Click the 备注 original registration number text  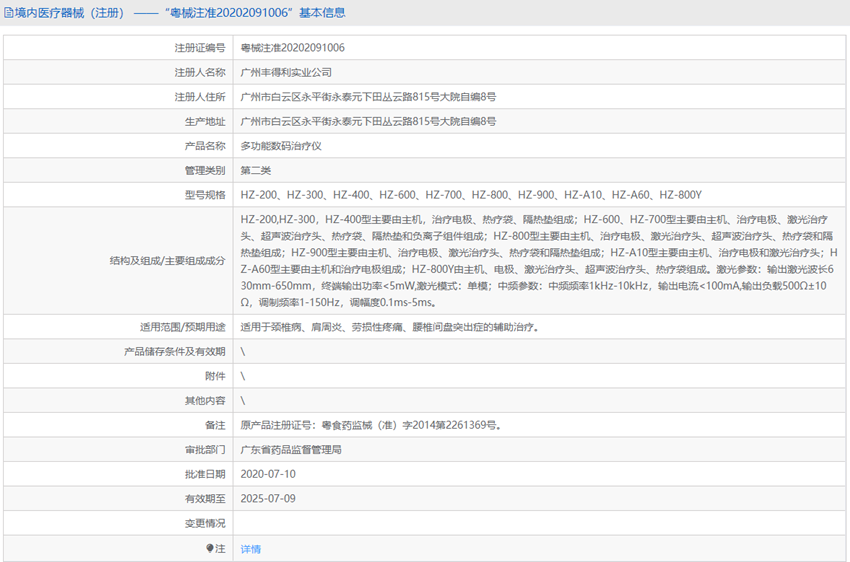(x=370, y=425)
